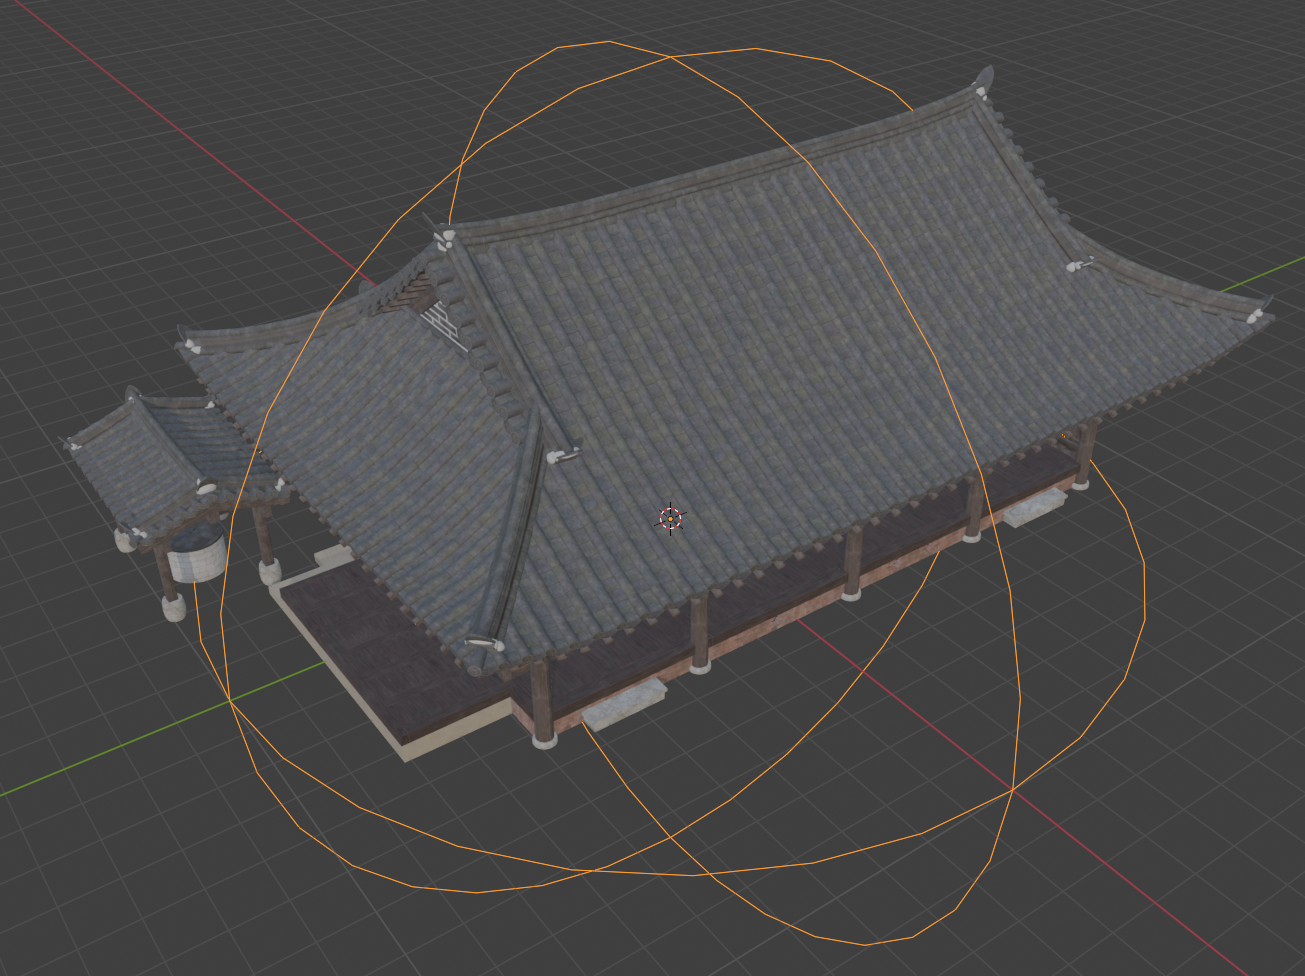Screen dimensions: 1305x976
Task: Click the 3D cursor on the roof
Action: pos(670,518)
